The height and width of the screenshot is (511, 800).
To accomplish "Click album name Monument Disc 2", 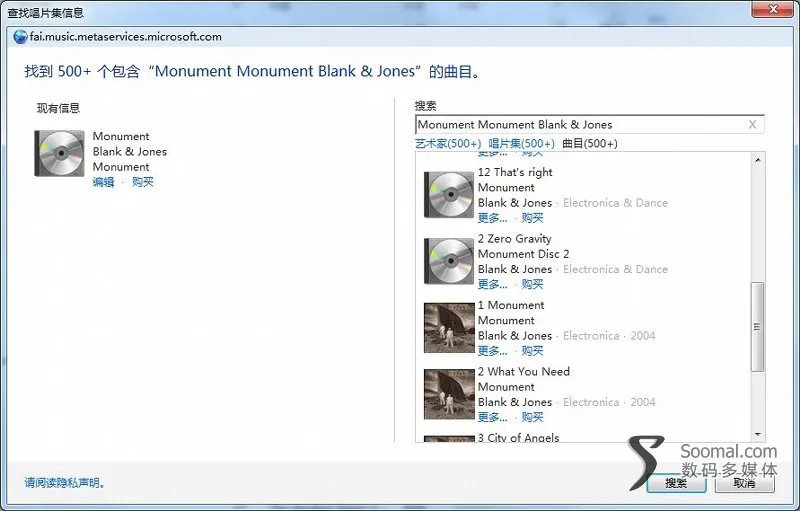I will 523,254.
